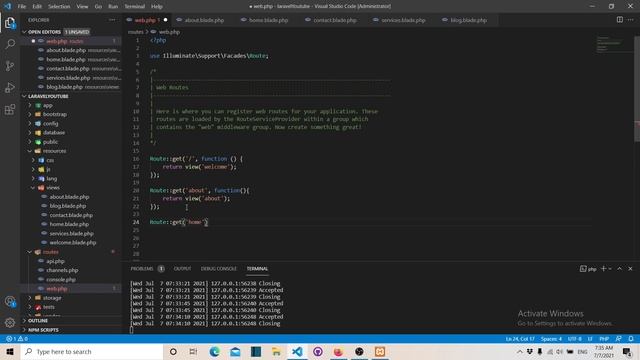Open notifications bell in status bar
This screenshot has width=640, height=360.
(631, 339)
